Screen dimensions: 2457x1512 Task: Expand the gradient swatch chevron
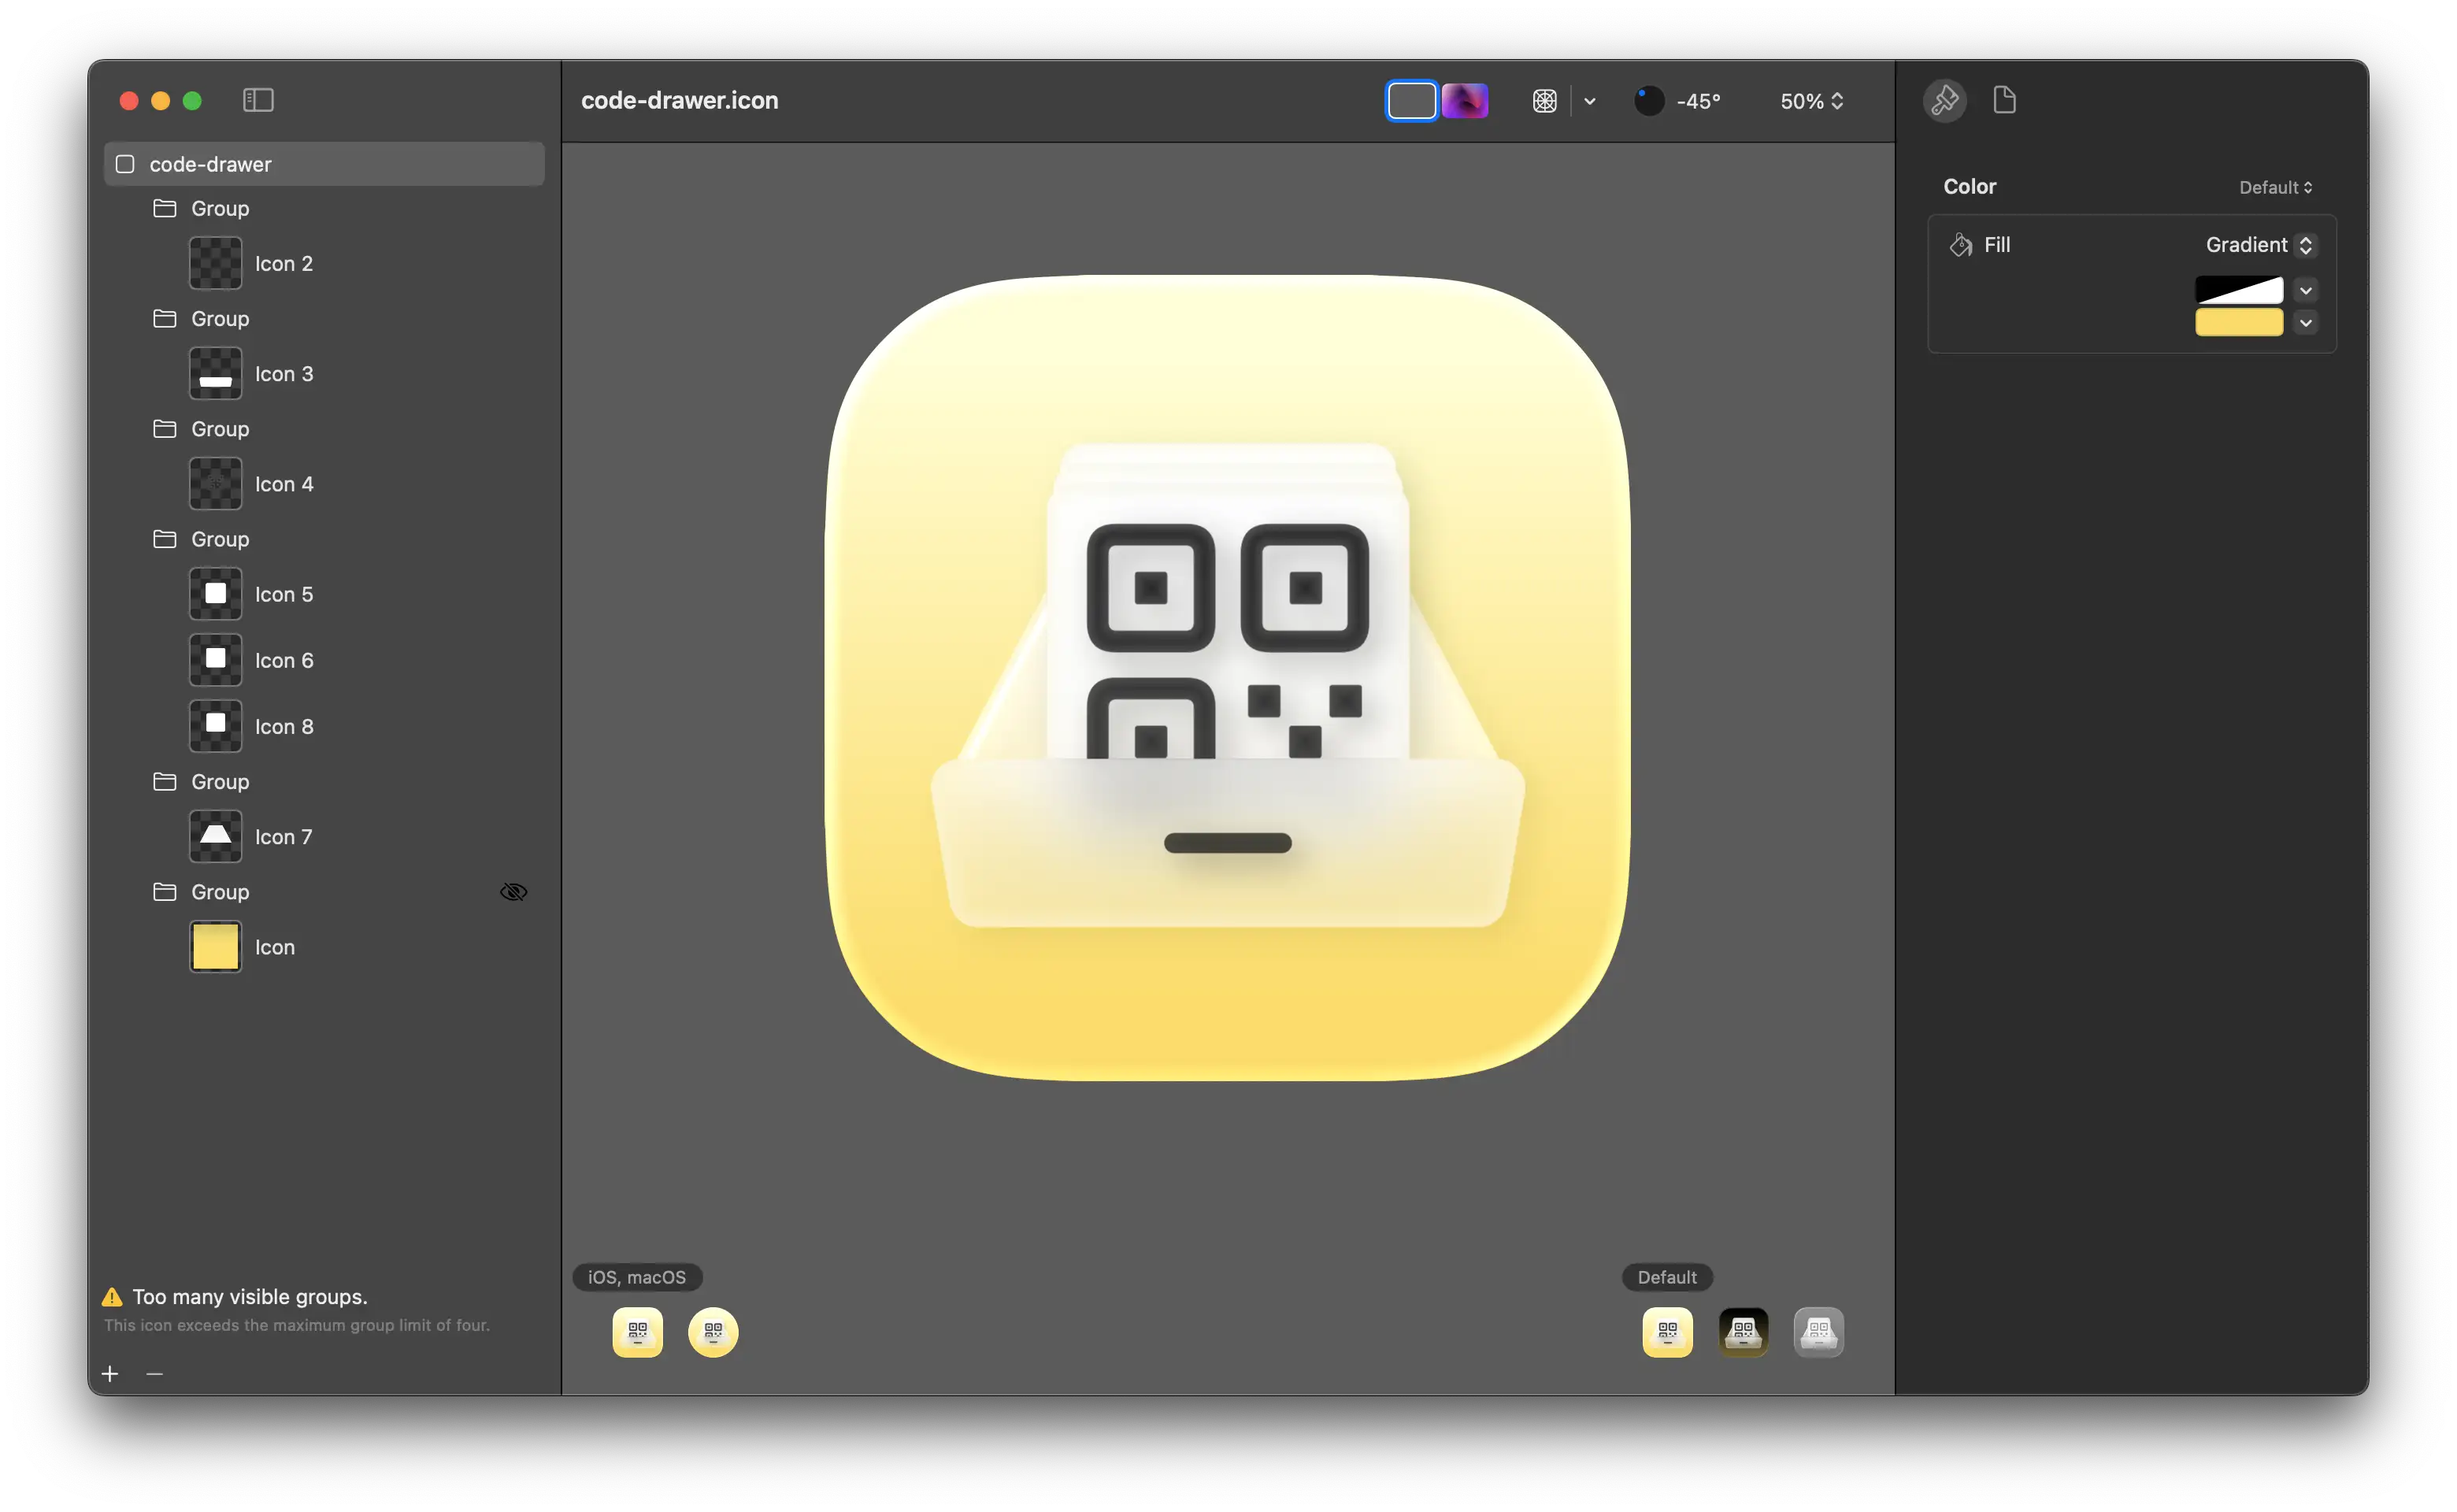point(2305,290)
